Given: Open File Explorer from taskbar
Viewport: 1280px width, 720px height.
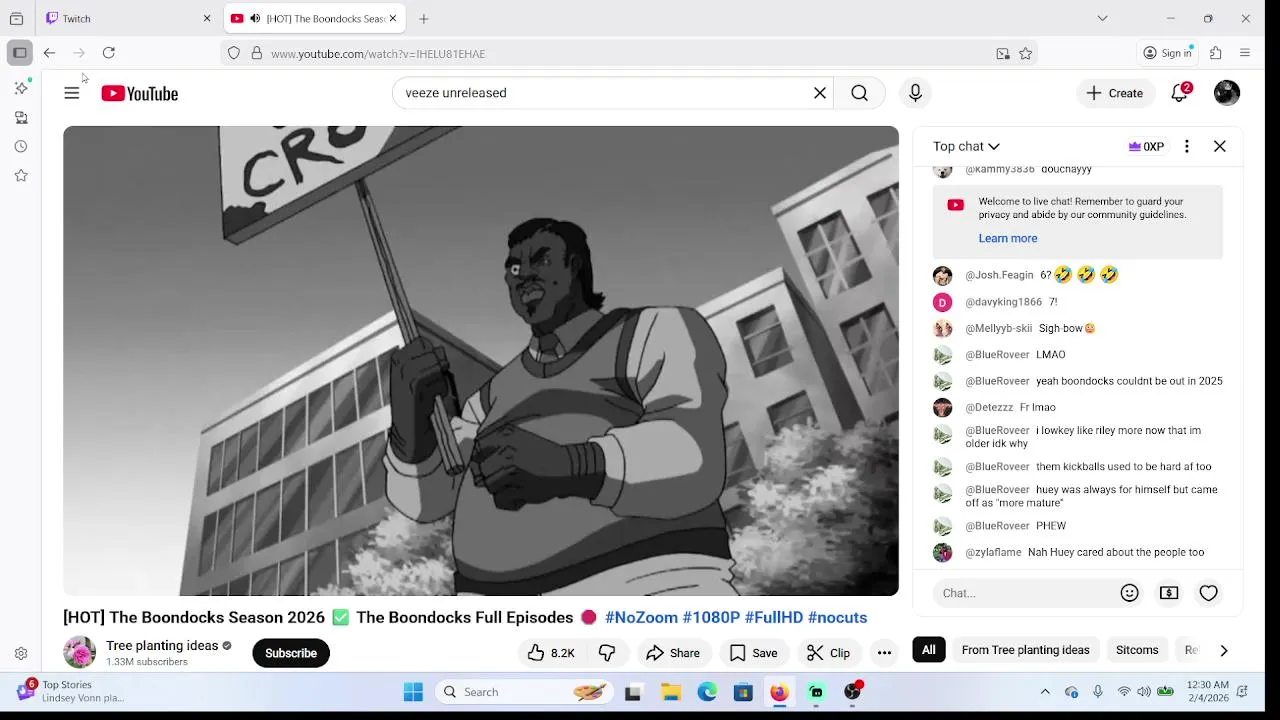Looking at the screenshot, I should pos(671,692).
